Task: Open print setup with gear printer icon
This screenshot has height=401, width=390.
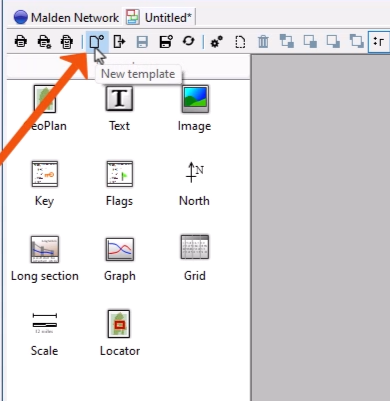Action: tap(44, 42)
